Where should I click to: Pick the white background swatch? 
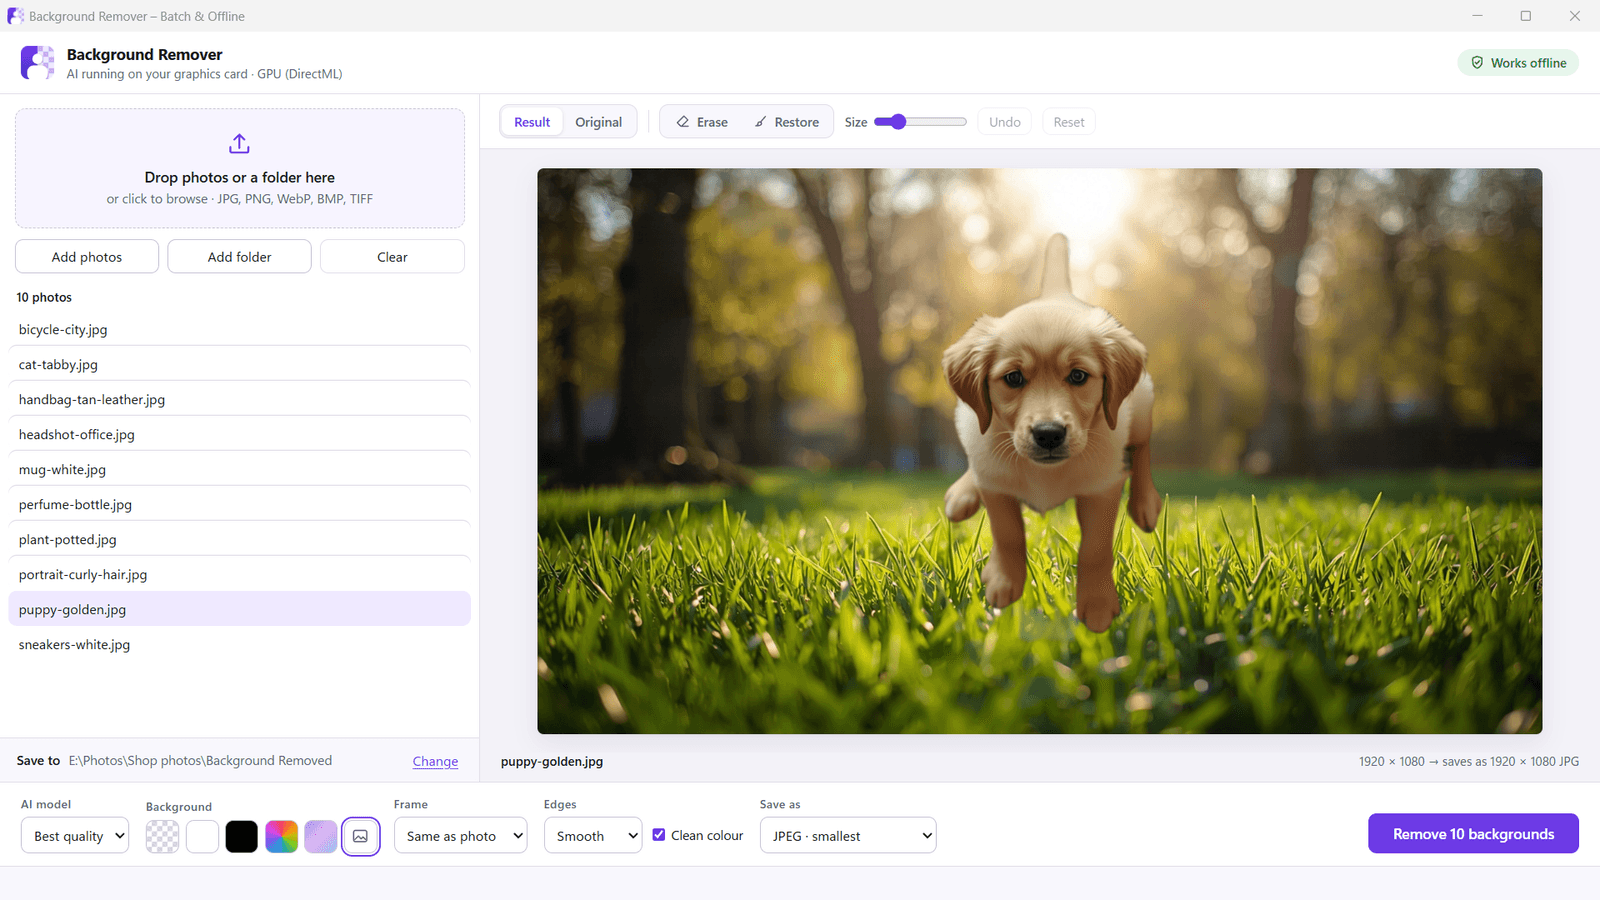(x=202, y=836)
